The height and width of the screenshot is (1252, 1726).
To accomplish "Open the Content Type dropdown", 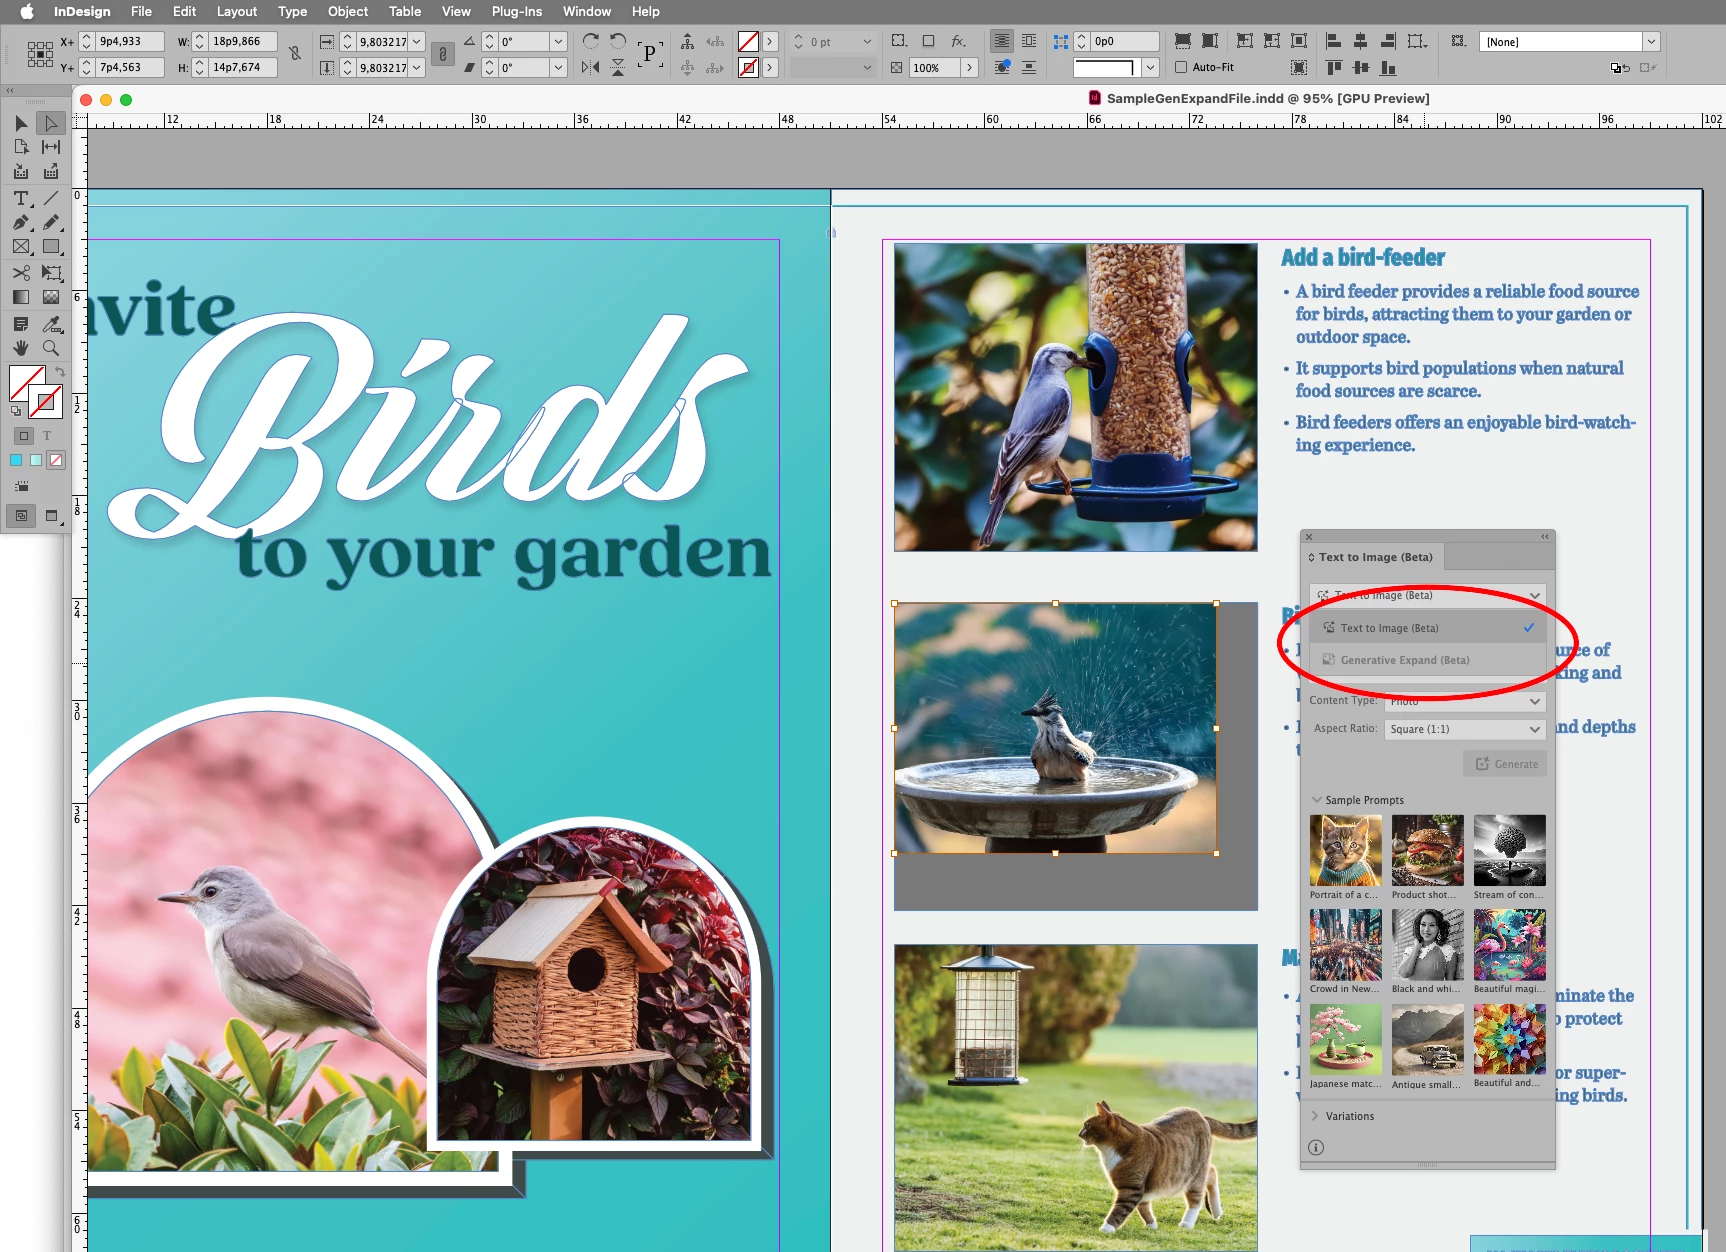I will (1465, 701).
